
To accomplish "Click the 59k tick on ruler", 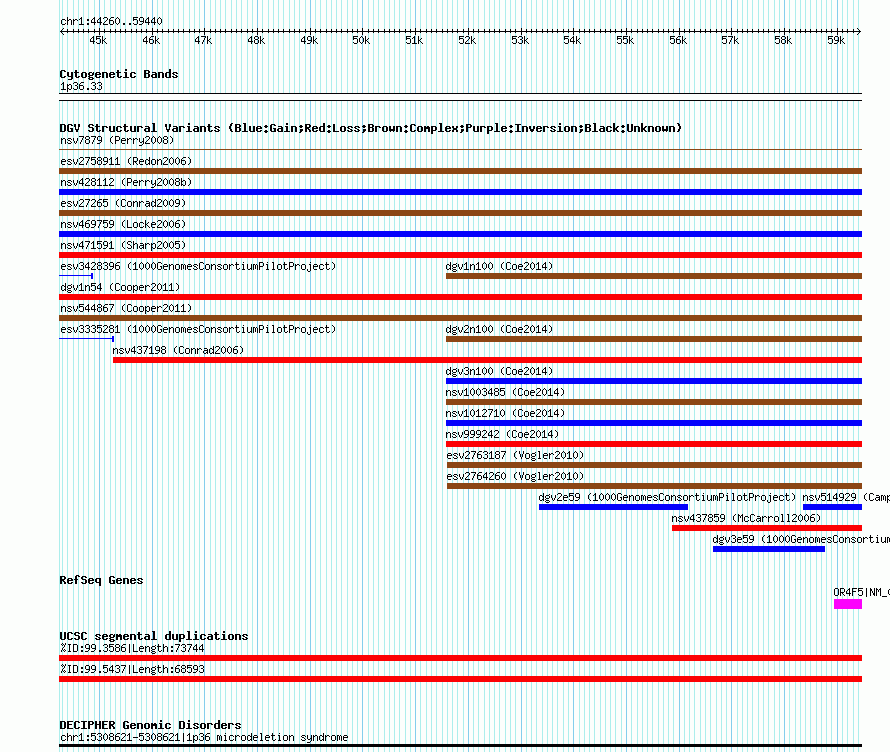I will pyautogui.click(x=836, y=31).
